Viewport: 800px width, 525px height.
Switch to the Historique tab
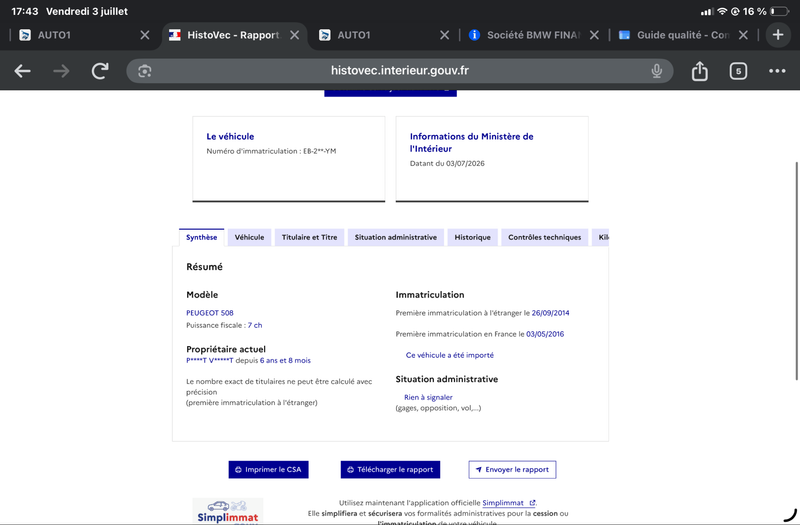coord(472,237)
